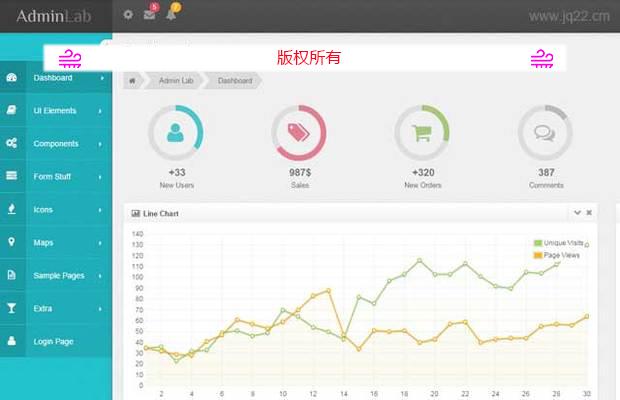This screenshot has width=620, height=400.
Task: Toggle Page Views series in chart legend
Action: click(560, 255)
